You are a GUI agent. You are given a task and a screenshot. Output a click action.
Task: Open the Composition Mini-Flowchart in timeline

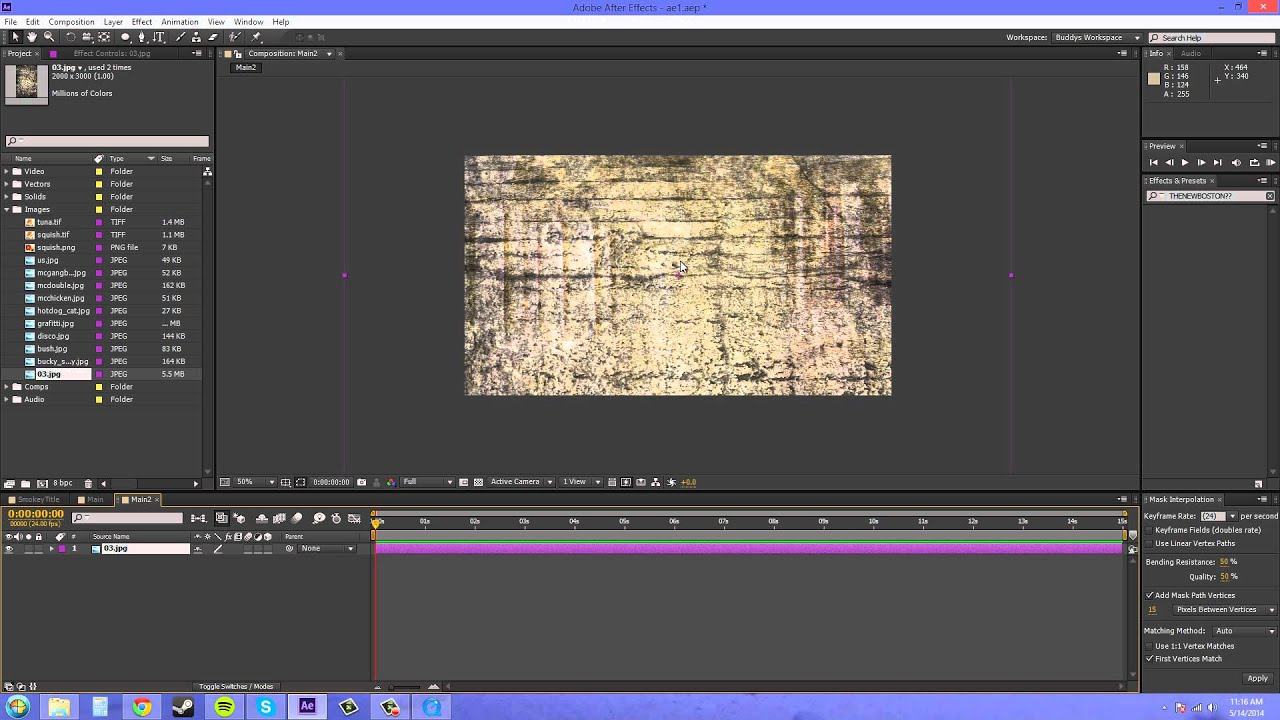point(198,518)
